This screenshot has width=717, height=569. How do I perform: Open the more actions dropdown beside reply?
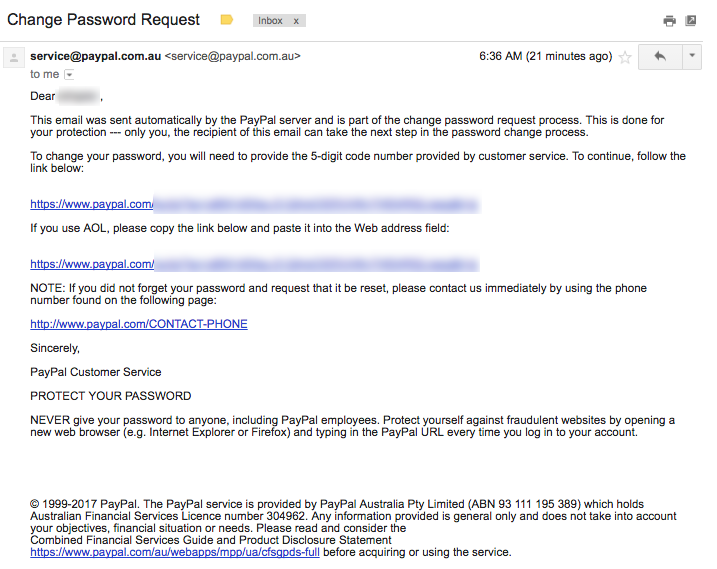pyautogui.click(x=692, y=57)
